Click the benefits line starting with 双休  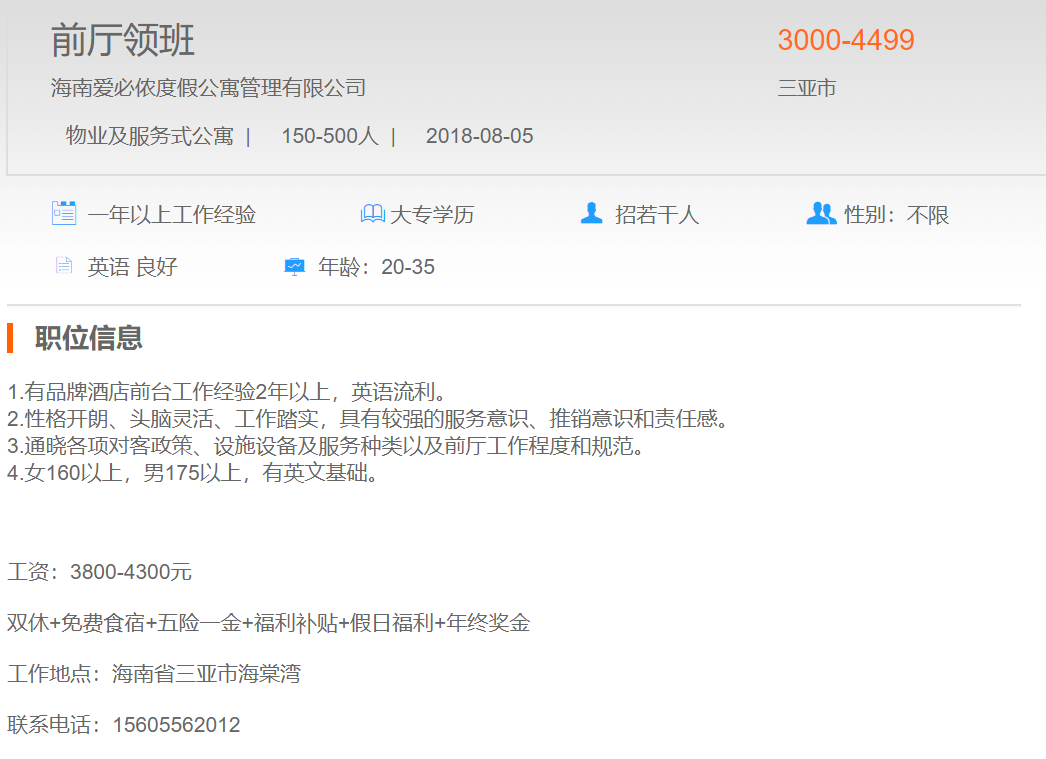point(268,623)
